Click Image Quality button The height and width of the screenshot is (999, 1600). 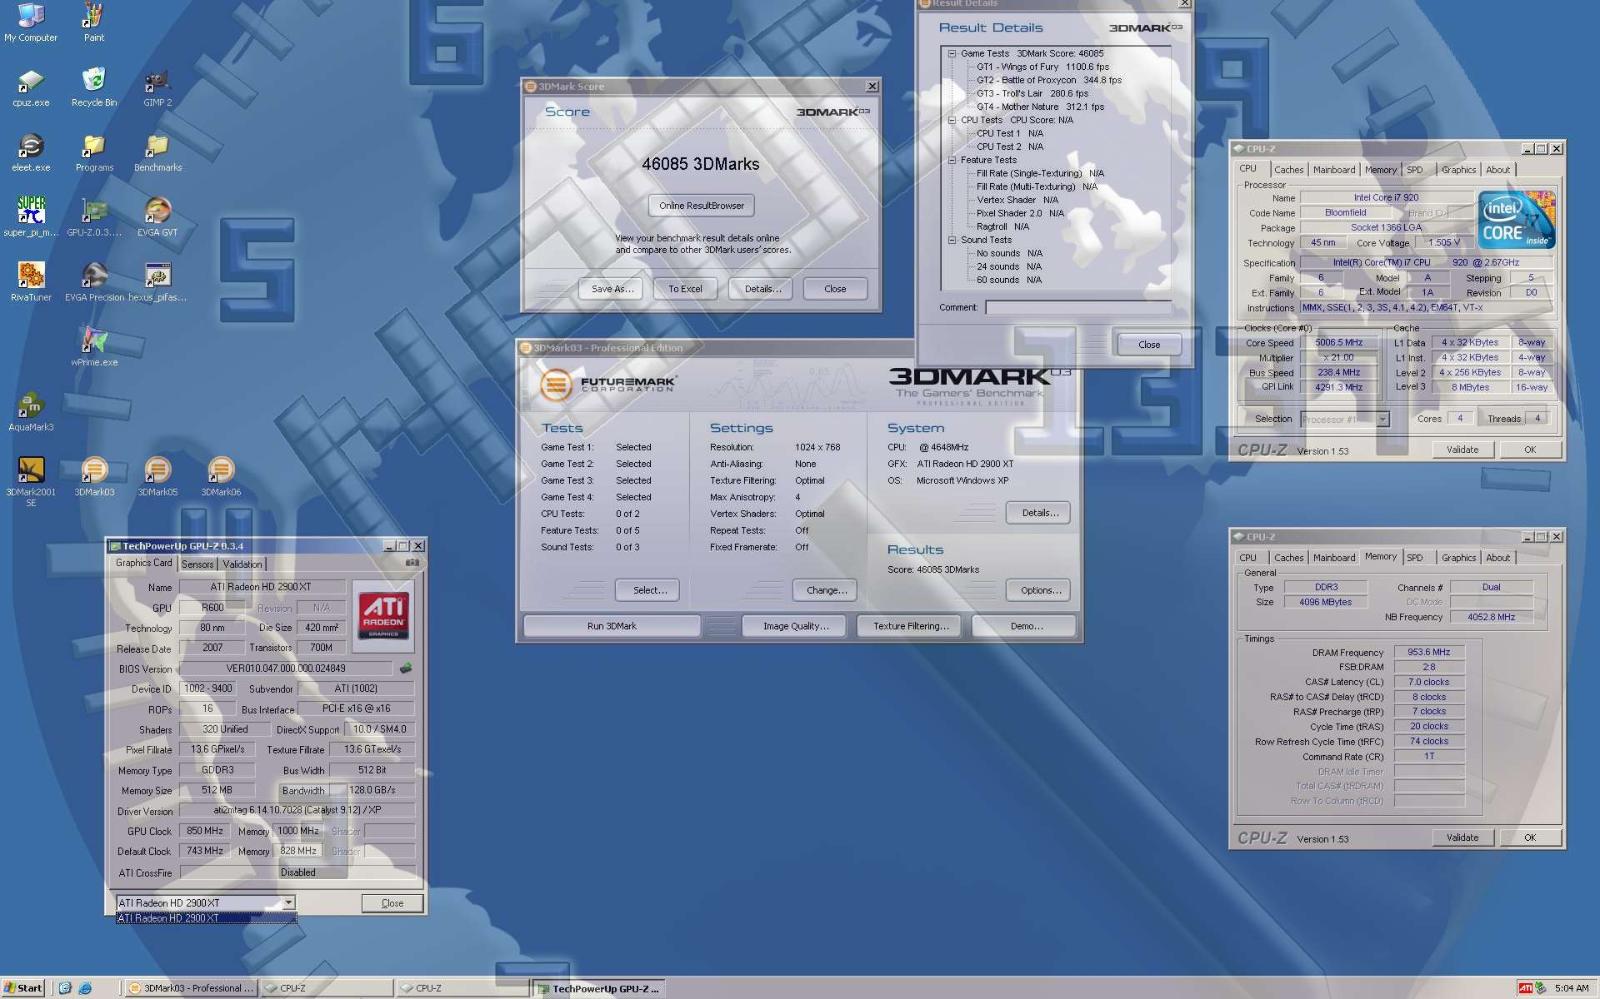(x=795, y=626)
